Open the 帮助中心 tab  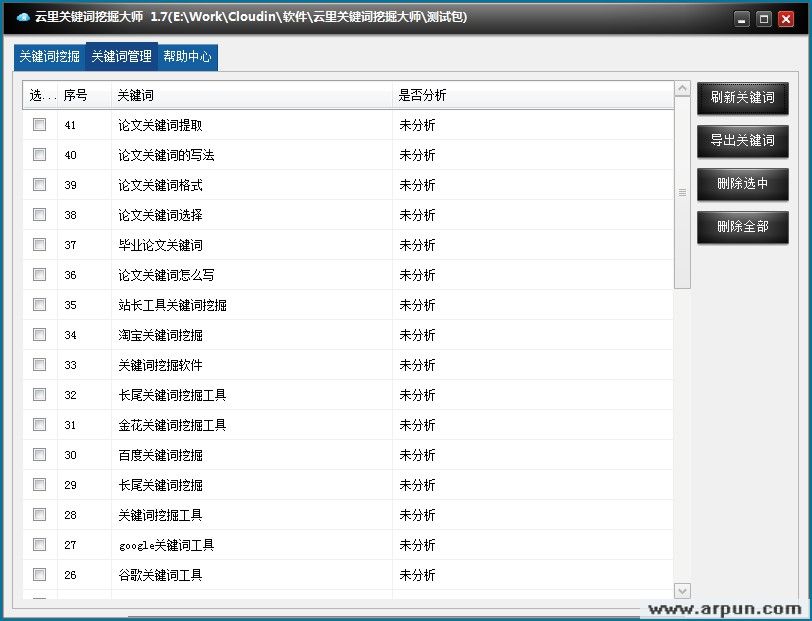tap(187, 57)
